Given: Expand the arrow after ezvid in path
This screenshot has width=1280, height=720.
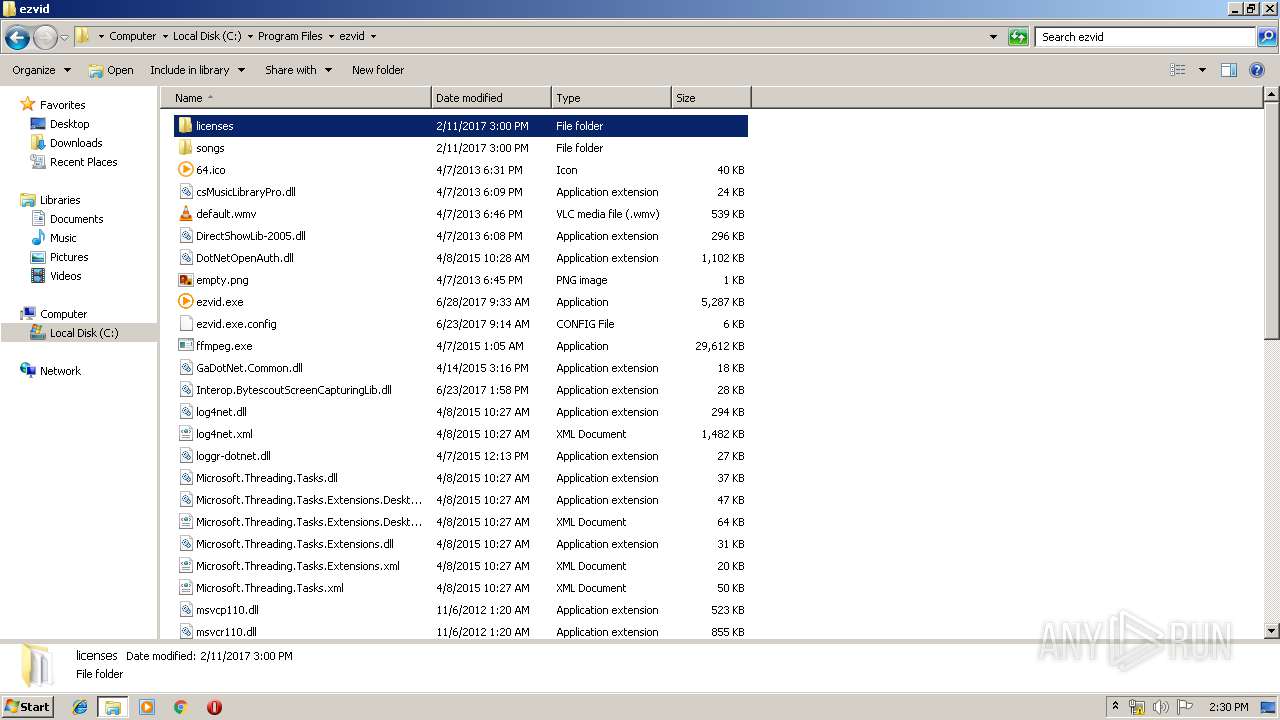Looking at the screenshot, I should pos(374,36).
